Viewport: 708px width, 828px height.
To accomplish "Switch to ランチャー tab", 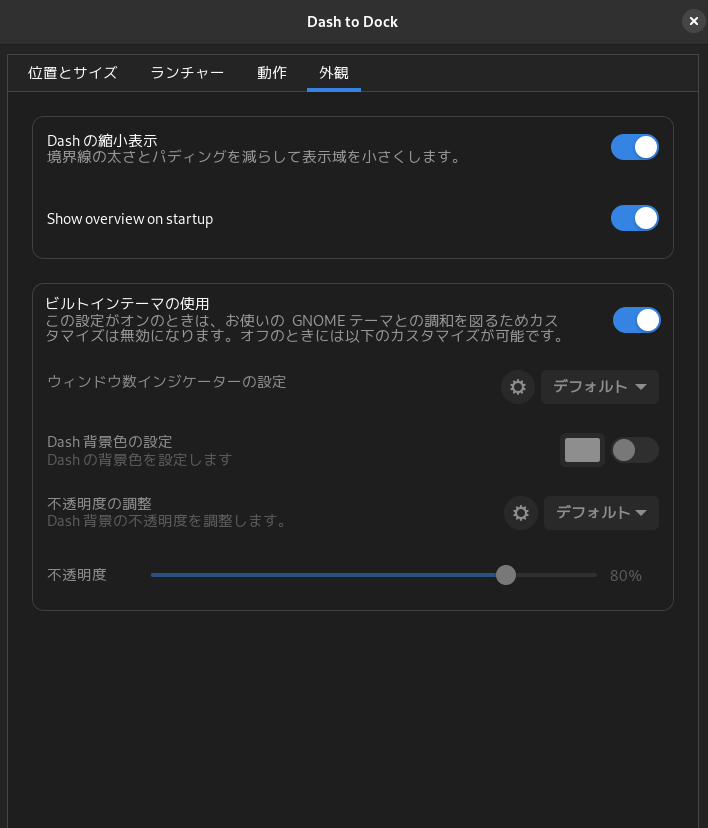I will coord(187,73).
